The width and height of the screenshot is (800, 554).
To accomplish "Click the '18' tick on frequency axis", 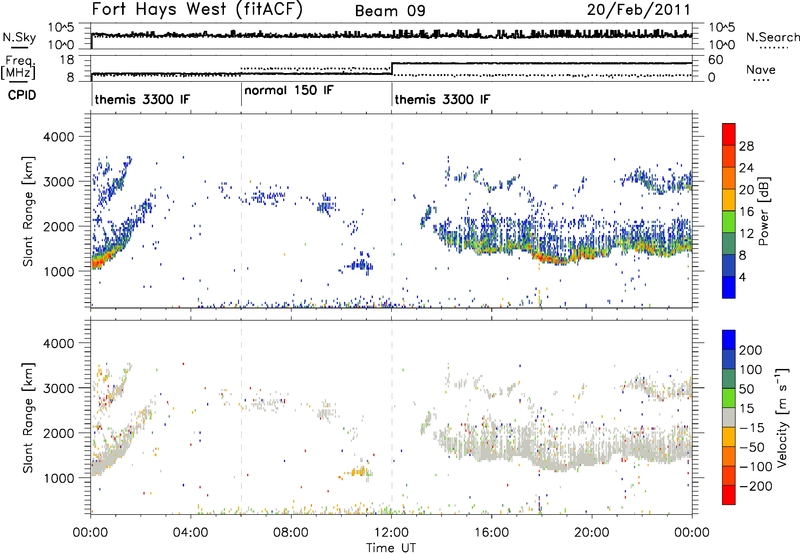I will pyautogui.click(x=67, y=60).
